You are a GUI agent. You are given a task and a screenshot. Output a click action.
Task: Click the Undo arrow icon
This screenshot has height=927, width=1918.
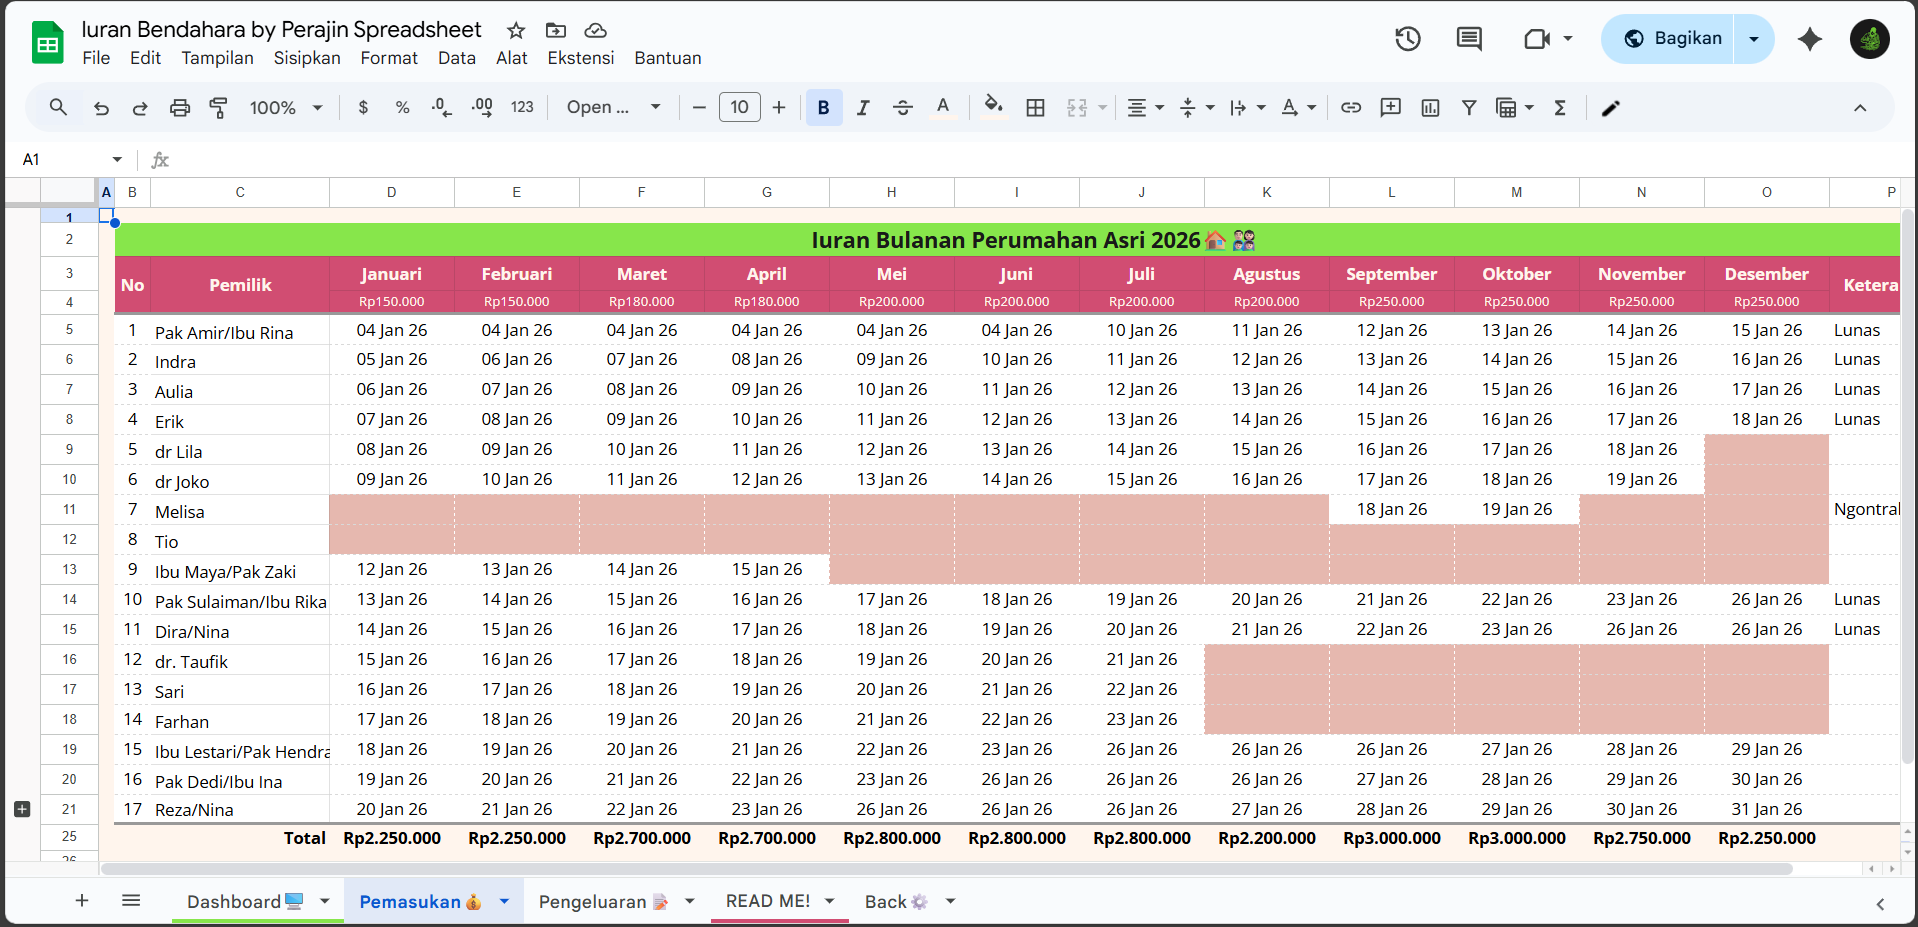tap(101, 107)
